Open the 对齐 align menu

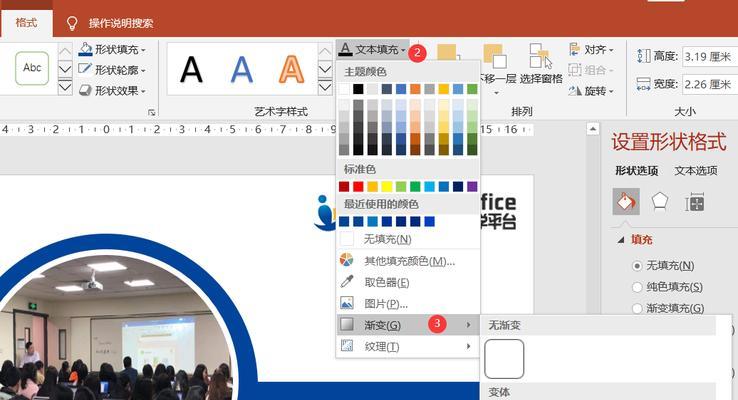tap(592, 49)
